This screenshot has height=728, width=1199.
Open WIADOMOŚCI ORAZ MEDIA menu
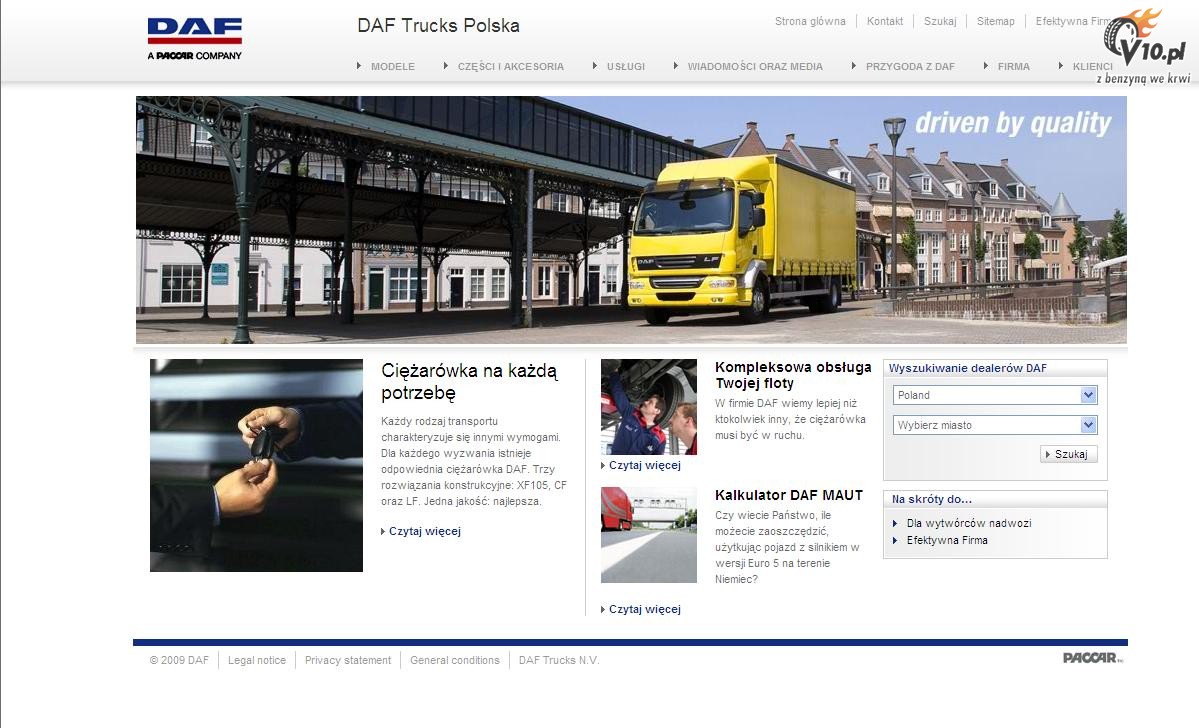(754, 67)
